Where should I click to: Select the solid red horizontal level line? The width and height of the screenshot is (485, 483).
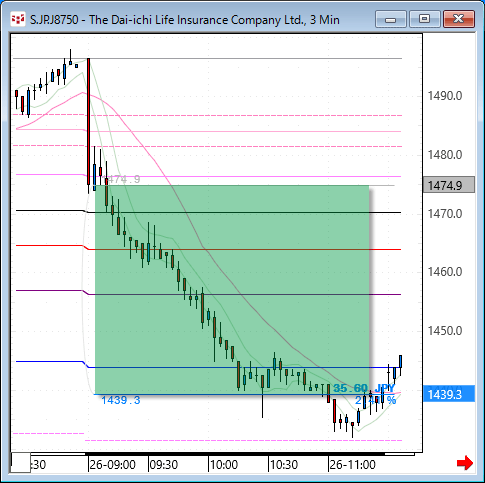coord(243,249)
